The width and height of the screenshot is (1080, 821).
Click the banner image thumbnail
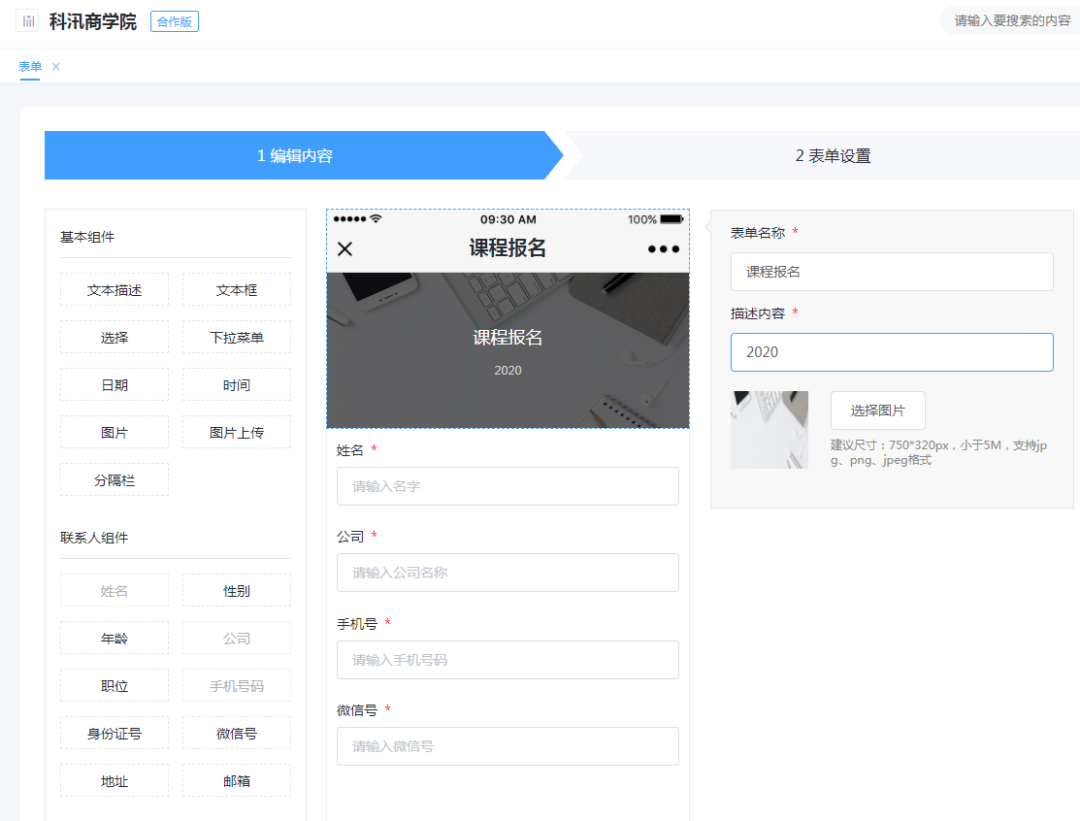click(x=769, y=429)
